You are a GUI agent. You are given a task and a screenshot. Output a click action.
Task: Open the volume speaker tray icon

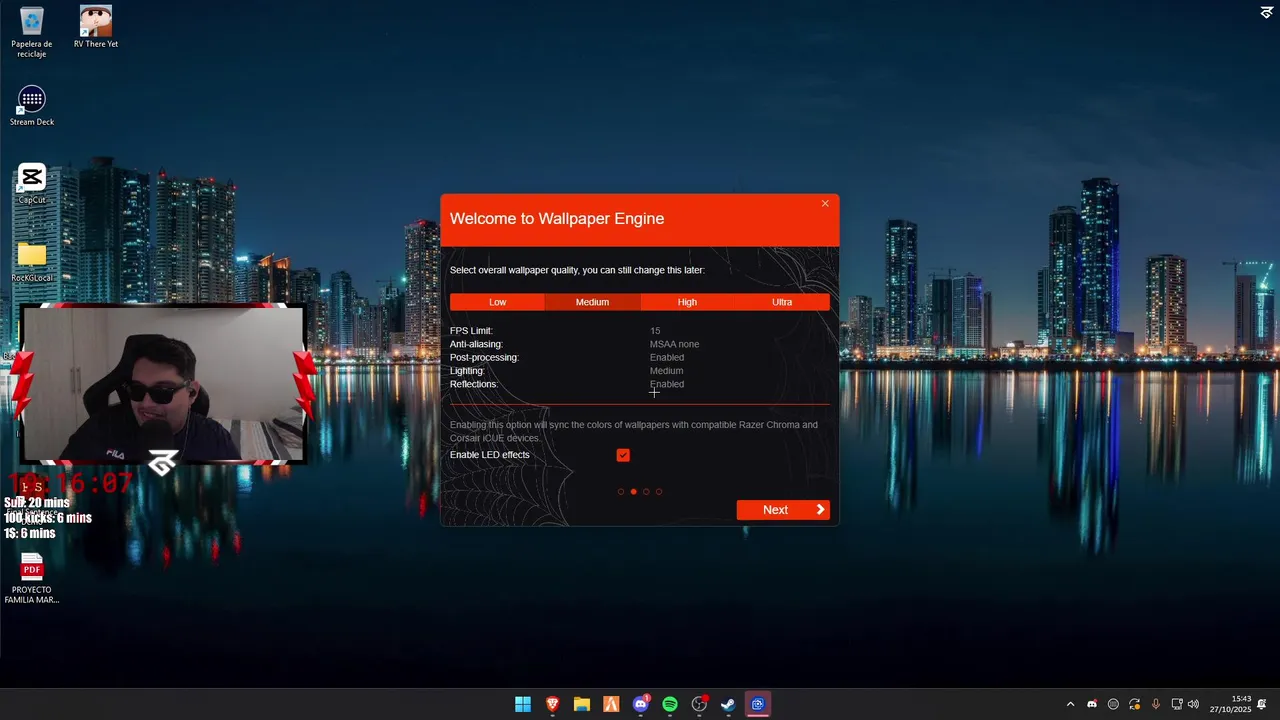coord(1193,704)
